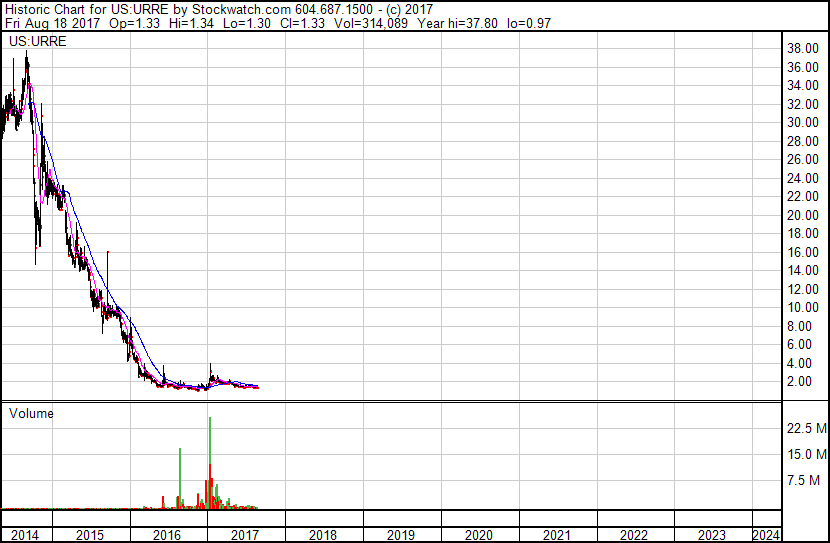Select the 2018 year marker on the timeline

pos(323,535)
